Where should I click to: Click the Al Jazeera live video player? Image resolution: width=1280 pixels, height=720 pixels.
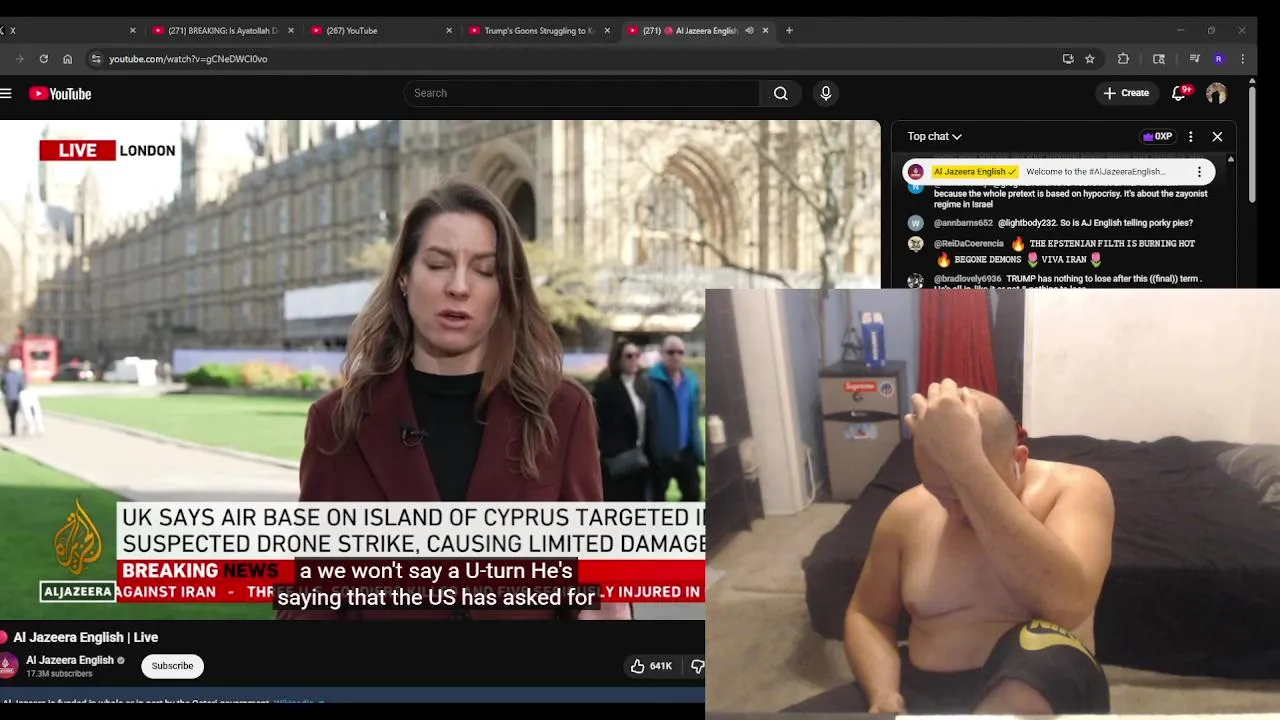(x=440, y=370)
